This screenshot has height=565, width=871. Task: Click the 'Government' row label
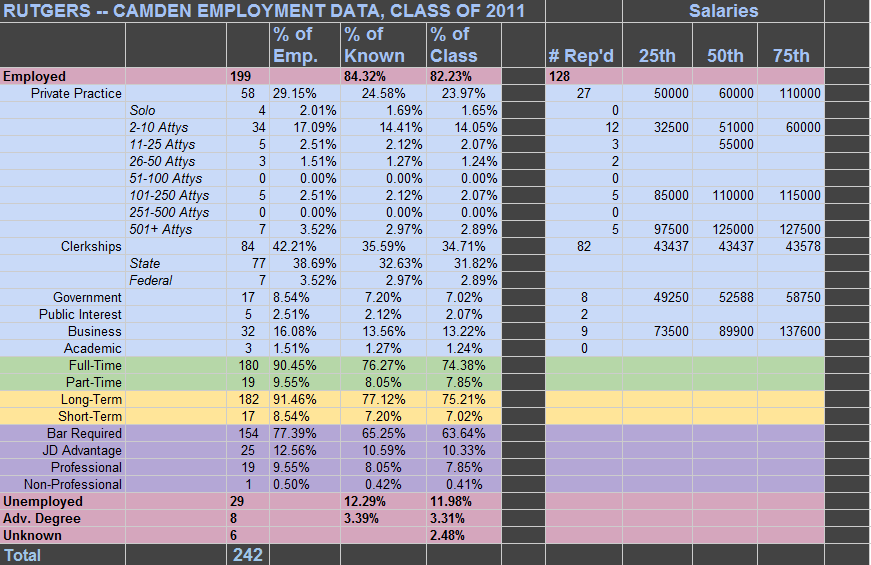pyautogui.click(x=87, y=298)
